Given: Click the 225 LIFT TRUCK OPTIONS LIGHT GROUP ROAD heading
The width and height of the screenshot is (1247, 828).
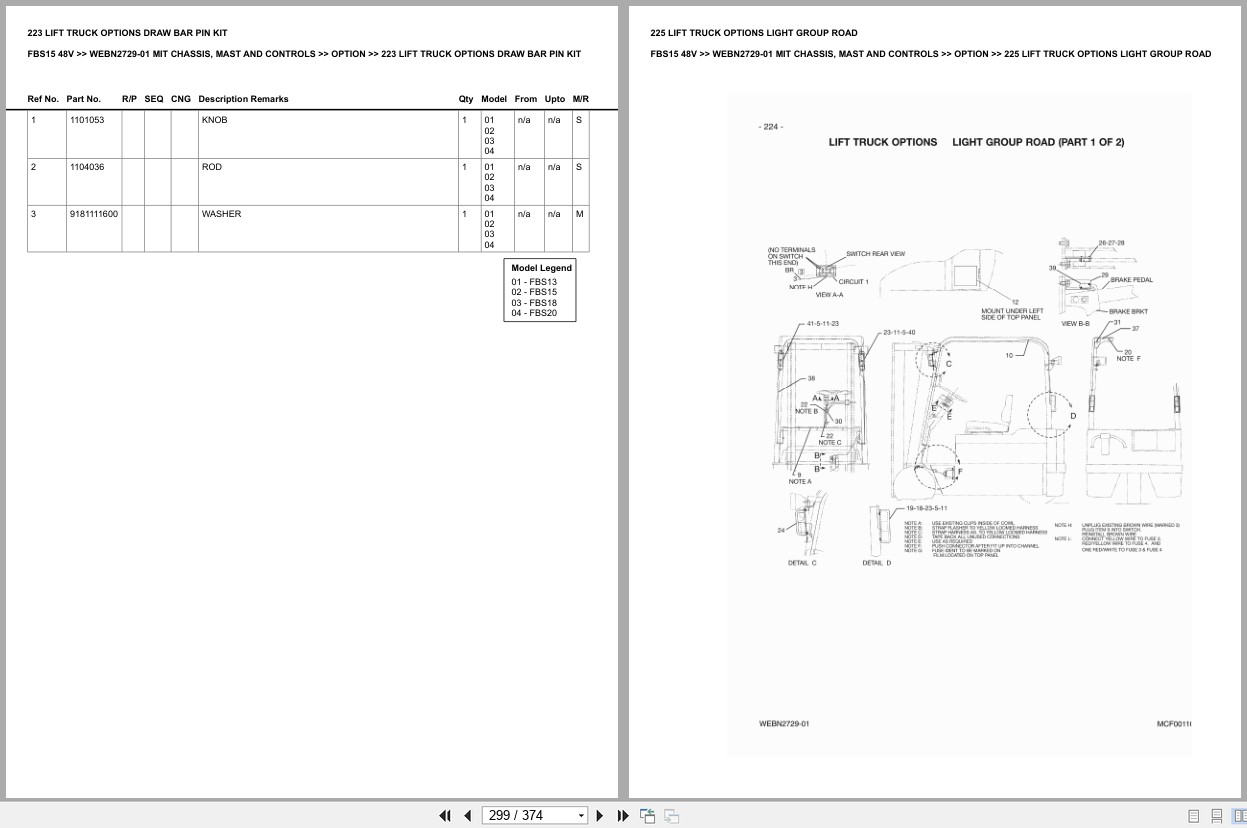Looking at the screenshot, I should (753, 33).
